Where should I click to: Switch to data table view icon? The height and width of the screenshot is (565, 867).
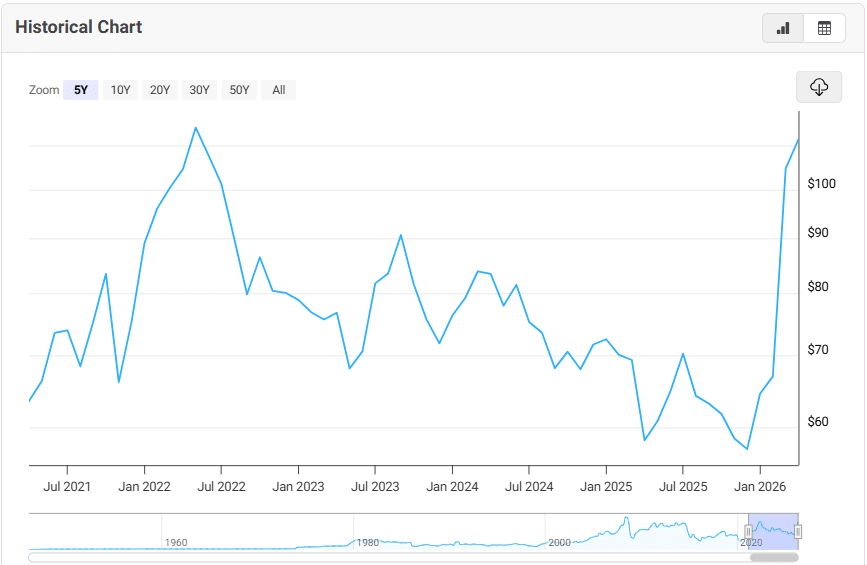tap(824, 28)
